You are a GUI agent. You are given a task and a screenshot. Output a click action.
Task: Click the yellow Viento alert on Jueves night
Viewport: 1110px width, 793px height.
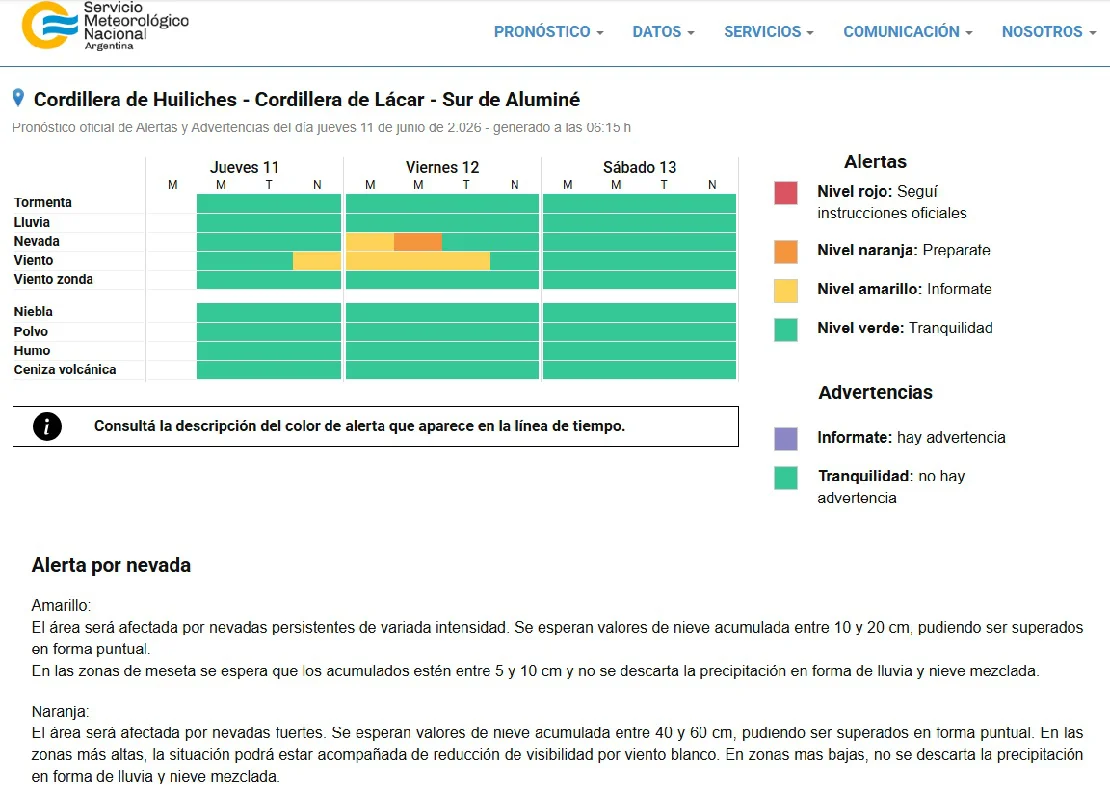pos(317,261)
